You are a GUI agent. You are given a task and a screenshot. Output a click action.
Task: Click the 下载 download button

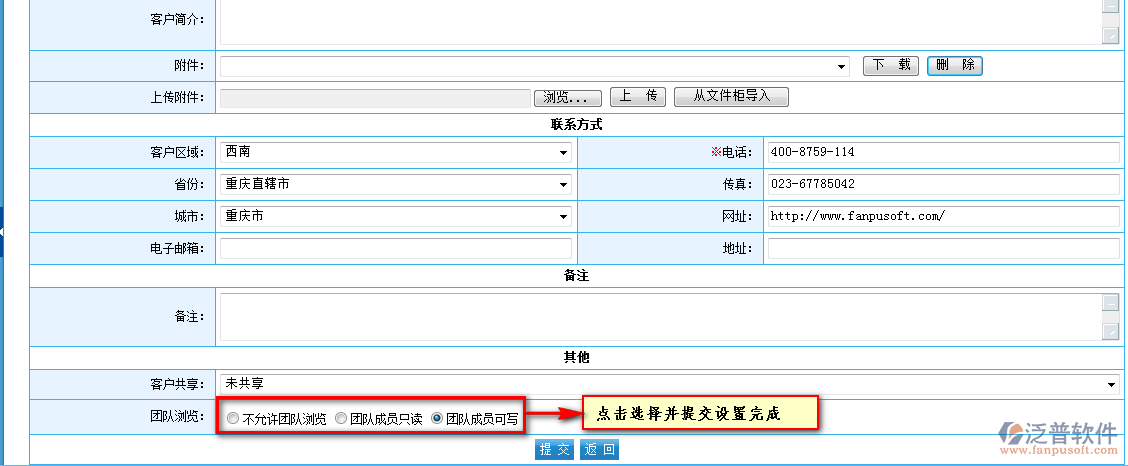coord(891,66)
